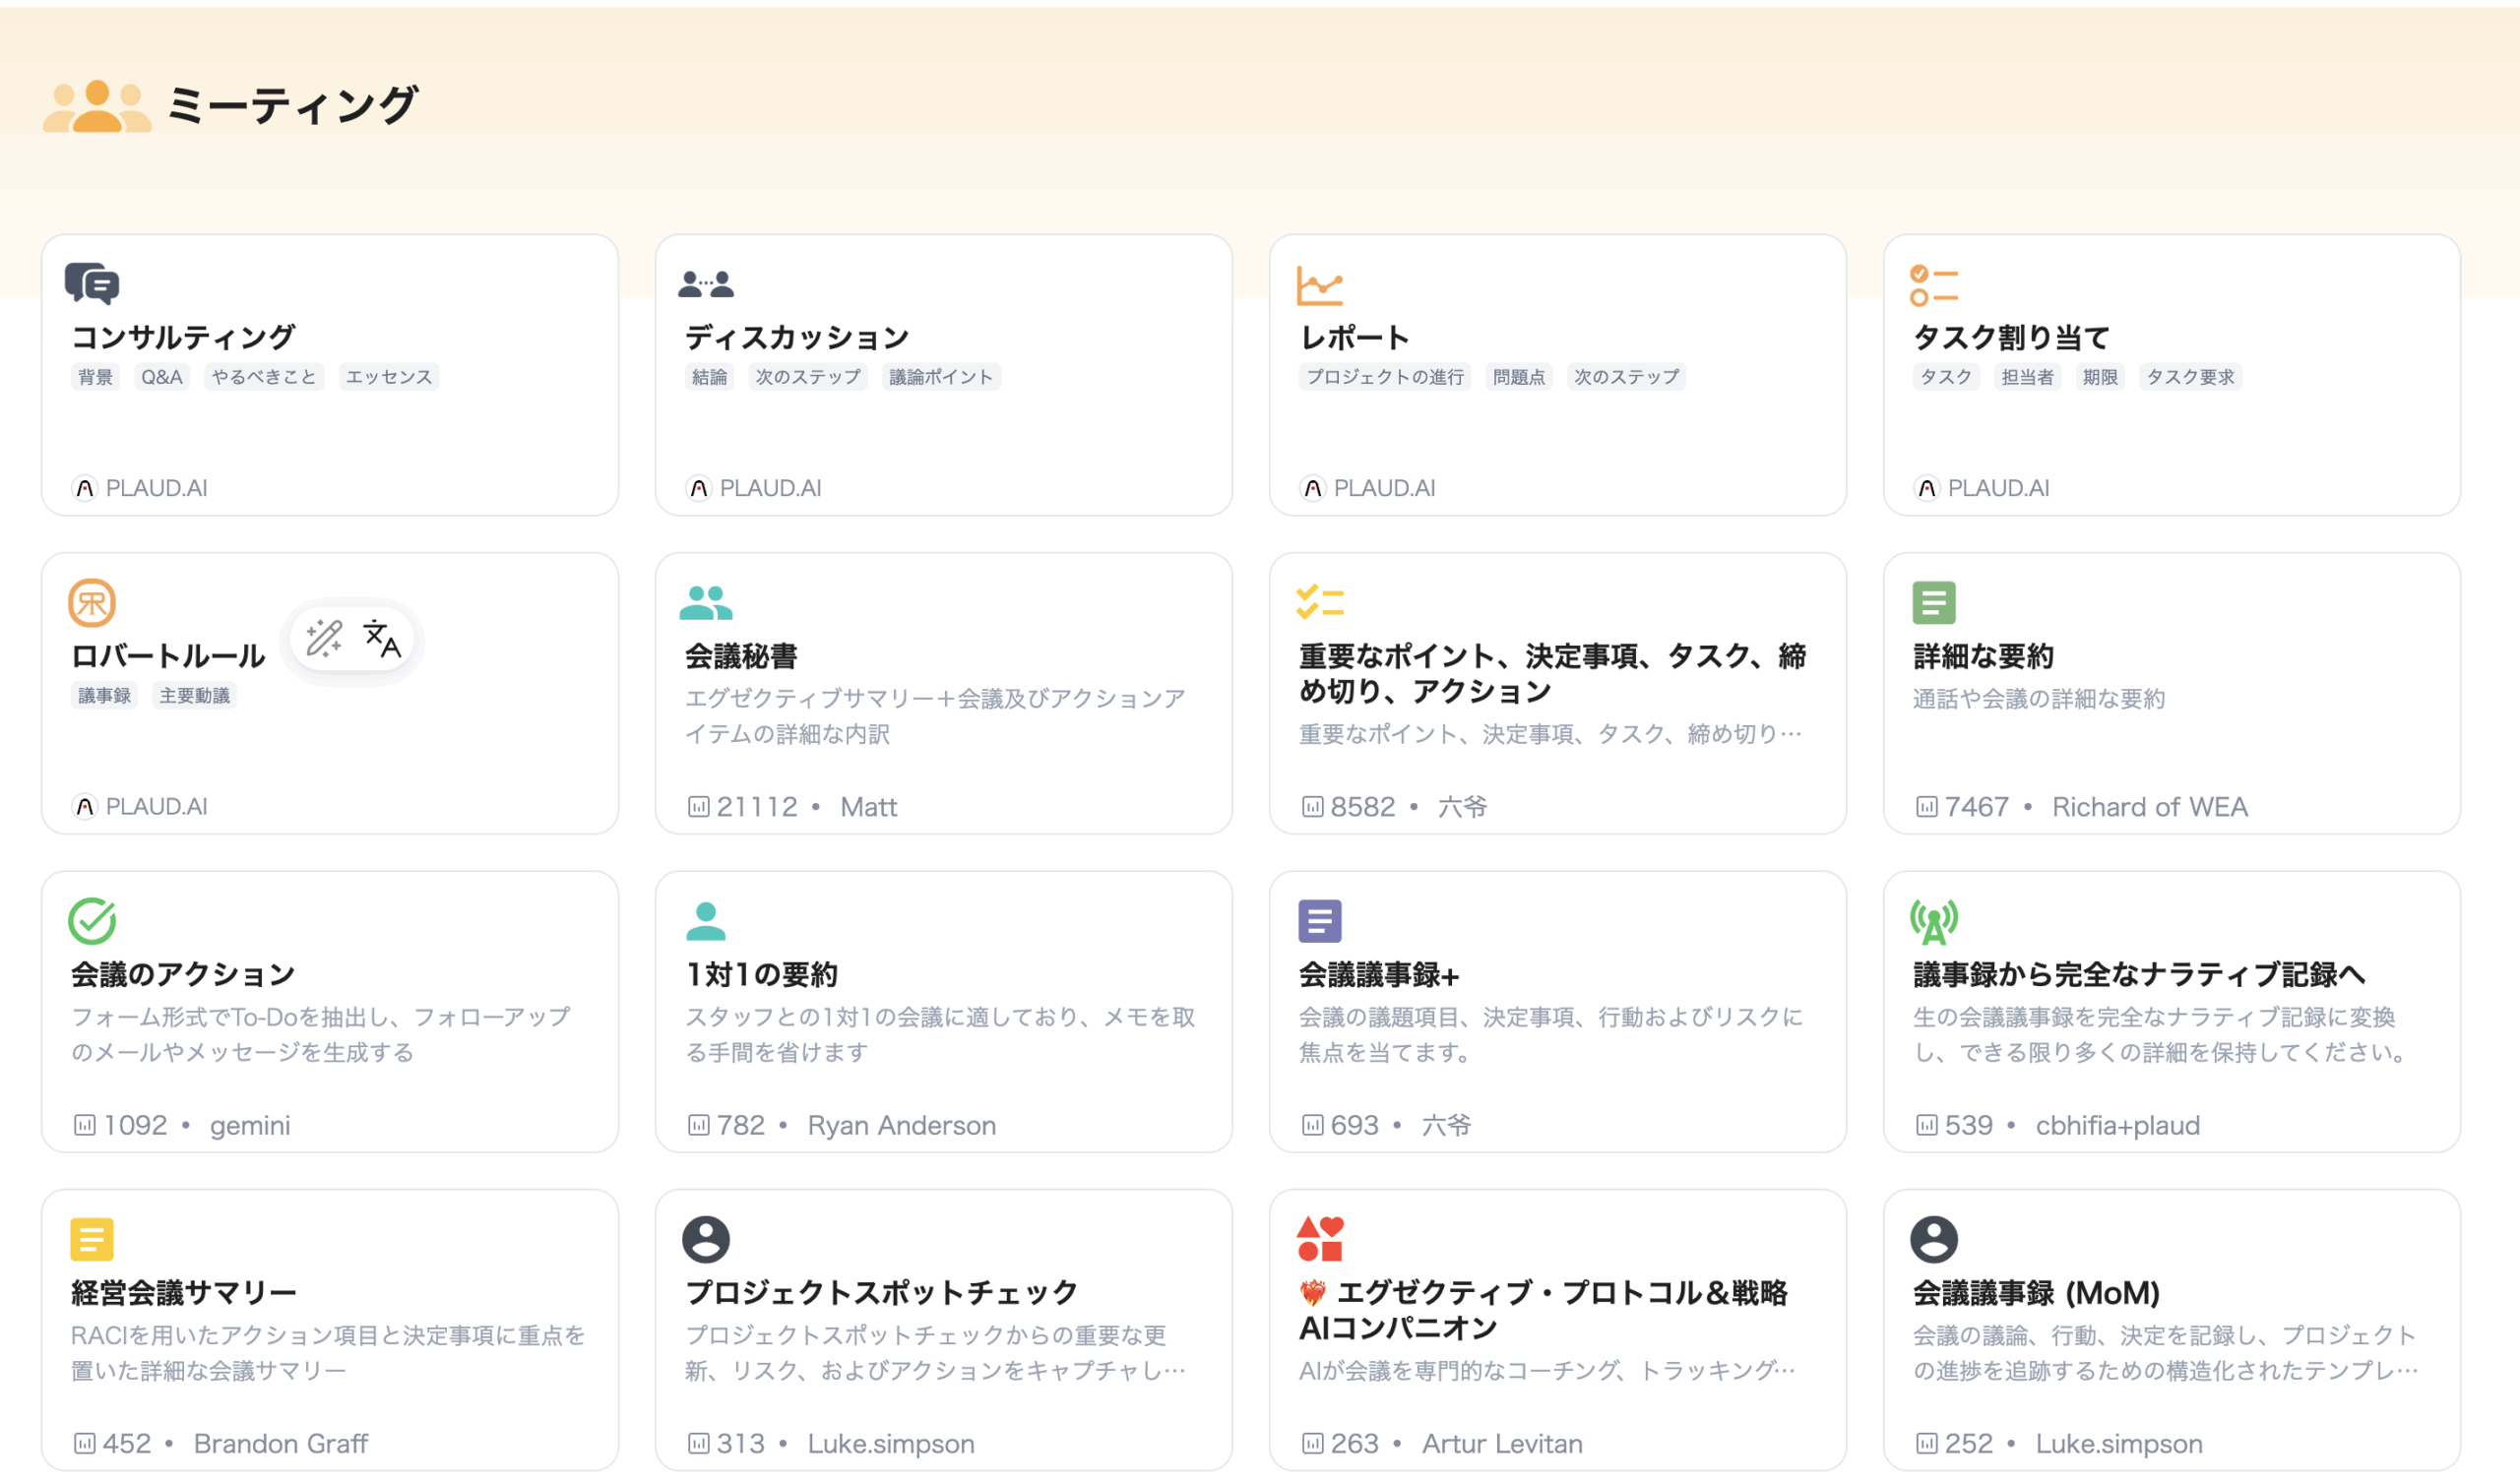The image size is (2520, 1484).
Task: Click the PLAUD.AI logo in タスク割り当て card
Action: pyautogui.click(x=1927, y=488)
